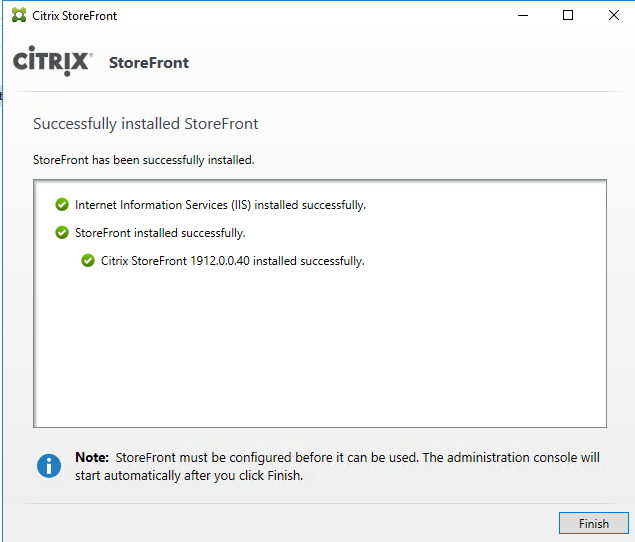Click the blue information icon near Note
This screenshot has height=542, width=635.
tap(49, 465)
